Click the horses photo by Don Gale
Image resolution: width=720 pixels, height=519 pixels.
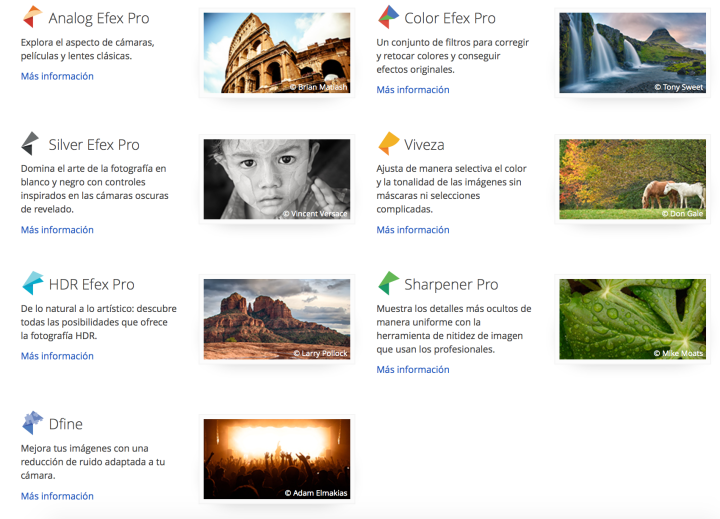[632, 179]
